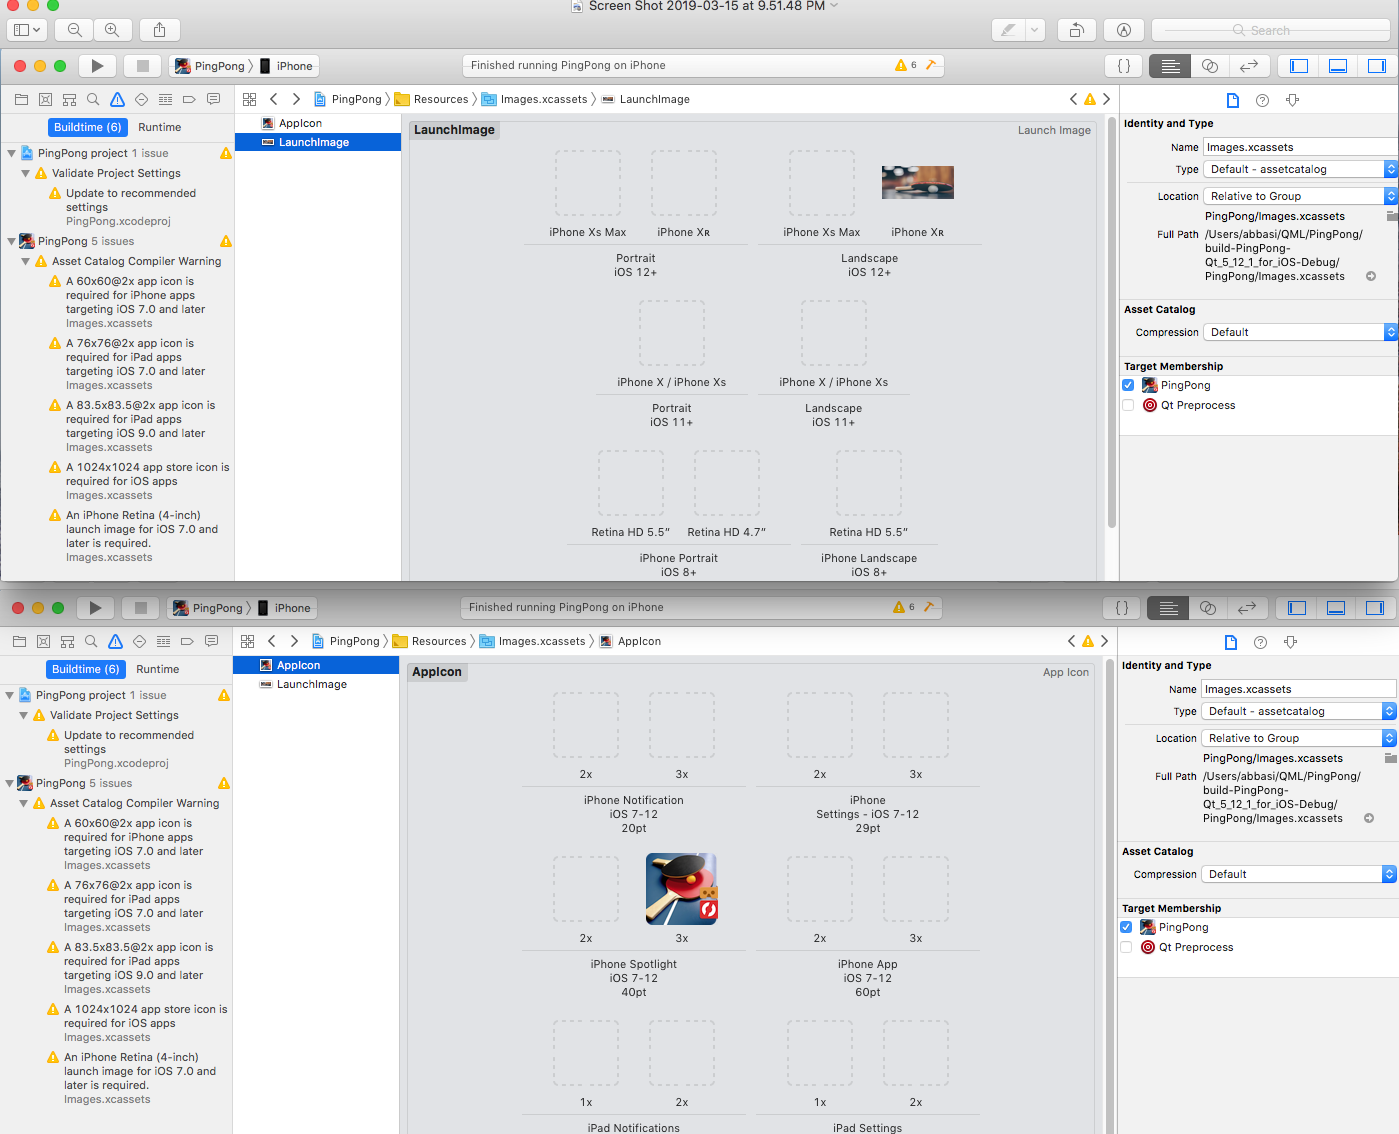Switch to the standard editor in the upper window
This screenshot has width=1399, height=1134.
coord(1170,66)
